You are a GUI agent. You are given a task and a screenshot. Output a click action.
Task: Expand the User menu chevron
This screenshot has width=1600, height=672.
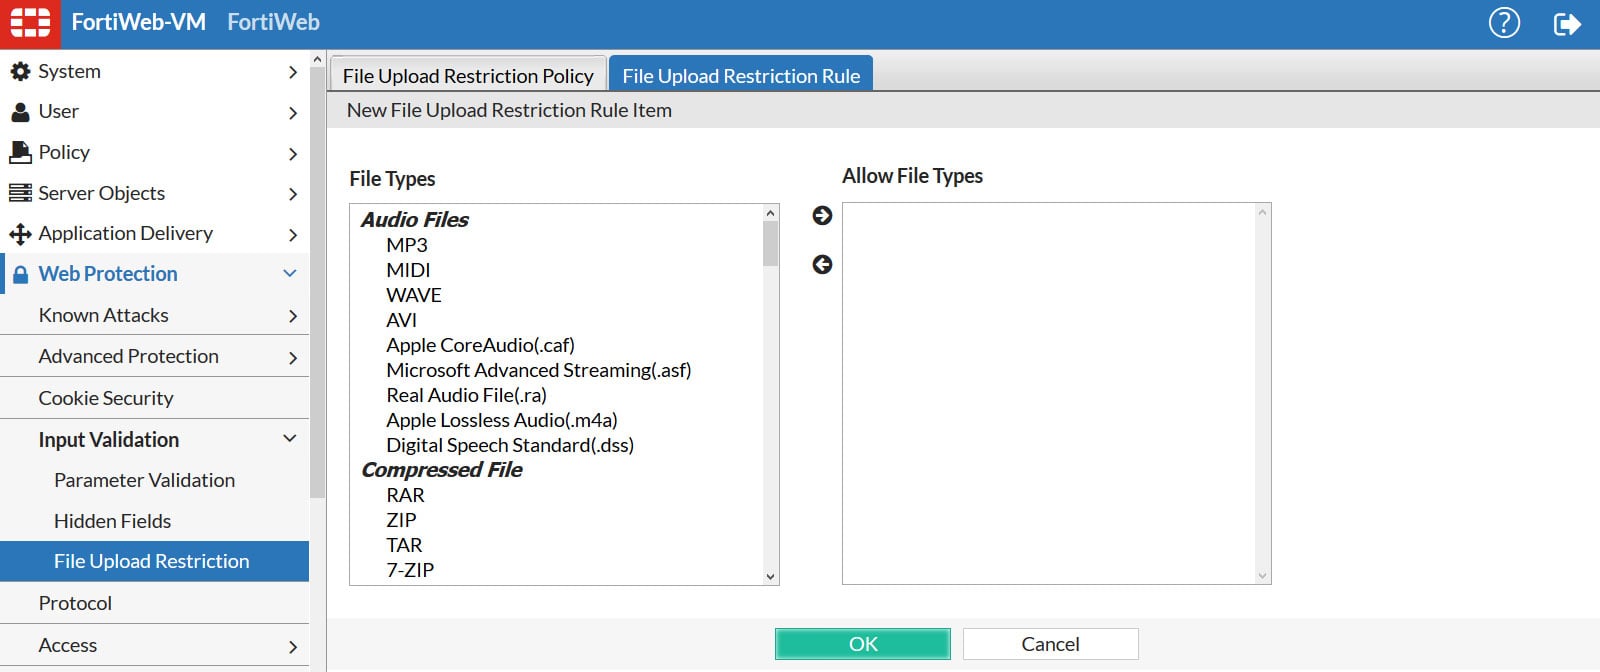pos(292,113)
